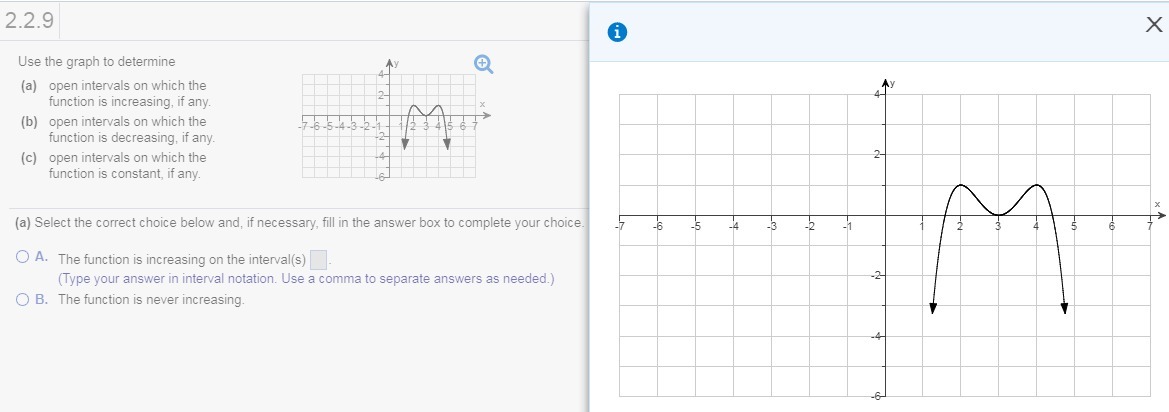Click the -7 tick label on x-axis
Viewport: 1169px width, 412px height.
point(621,227)
